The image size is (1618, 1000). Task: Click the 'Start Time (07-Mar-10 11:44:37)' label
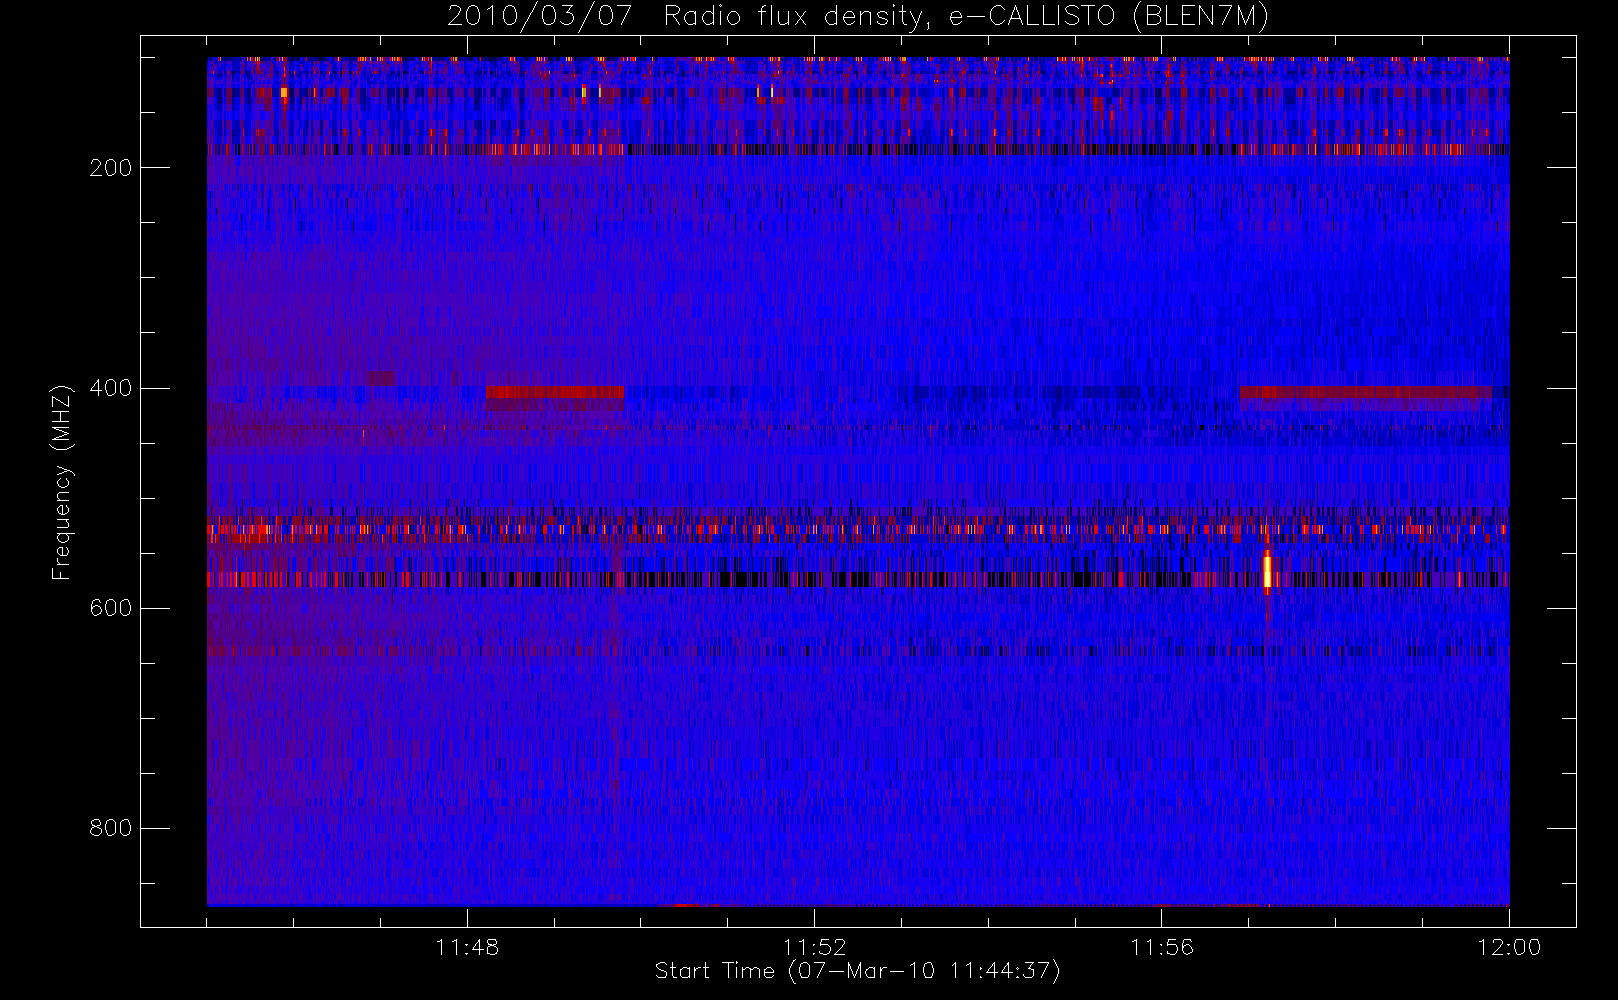(857, 971)
